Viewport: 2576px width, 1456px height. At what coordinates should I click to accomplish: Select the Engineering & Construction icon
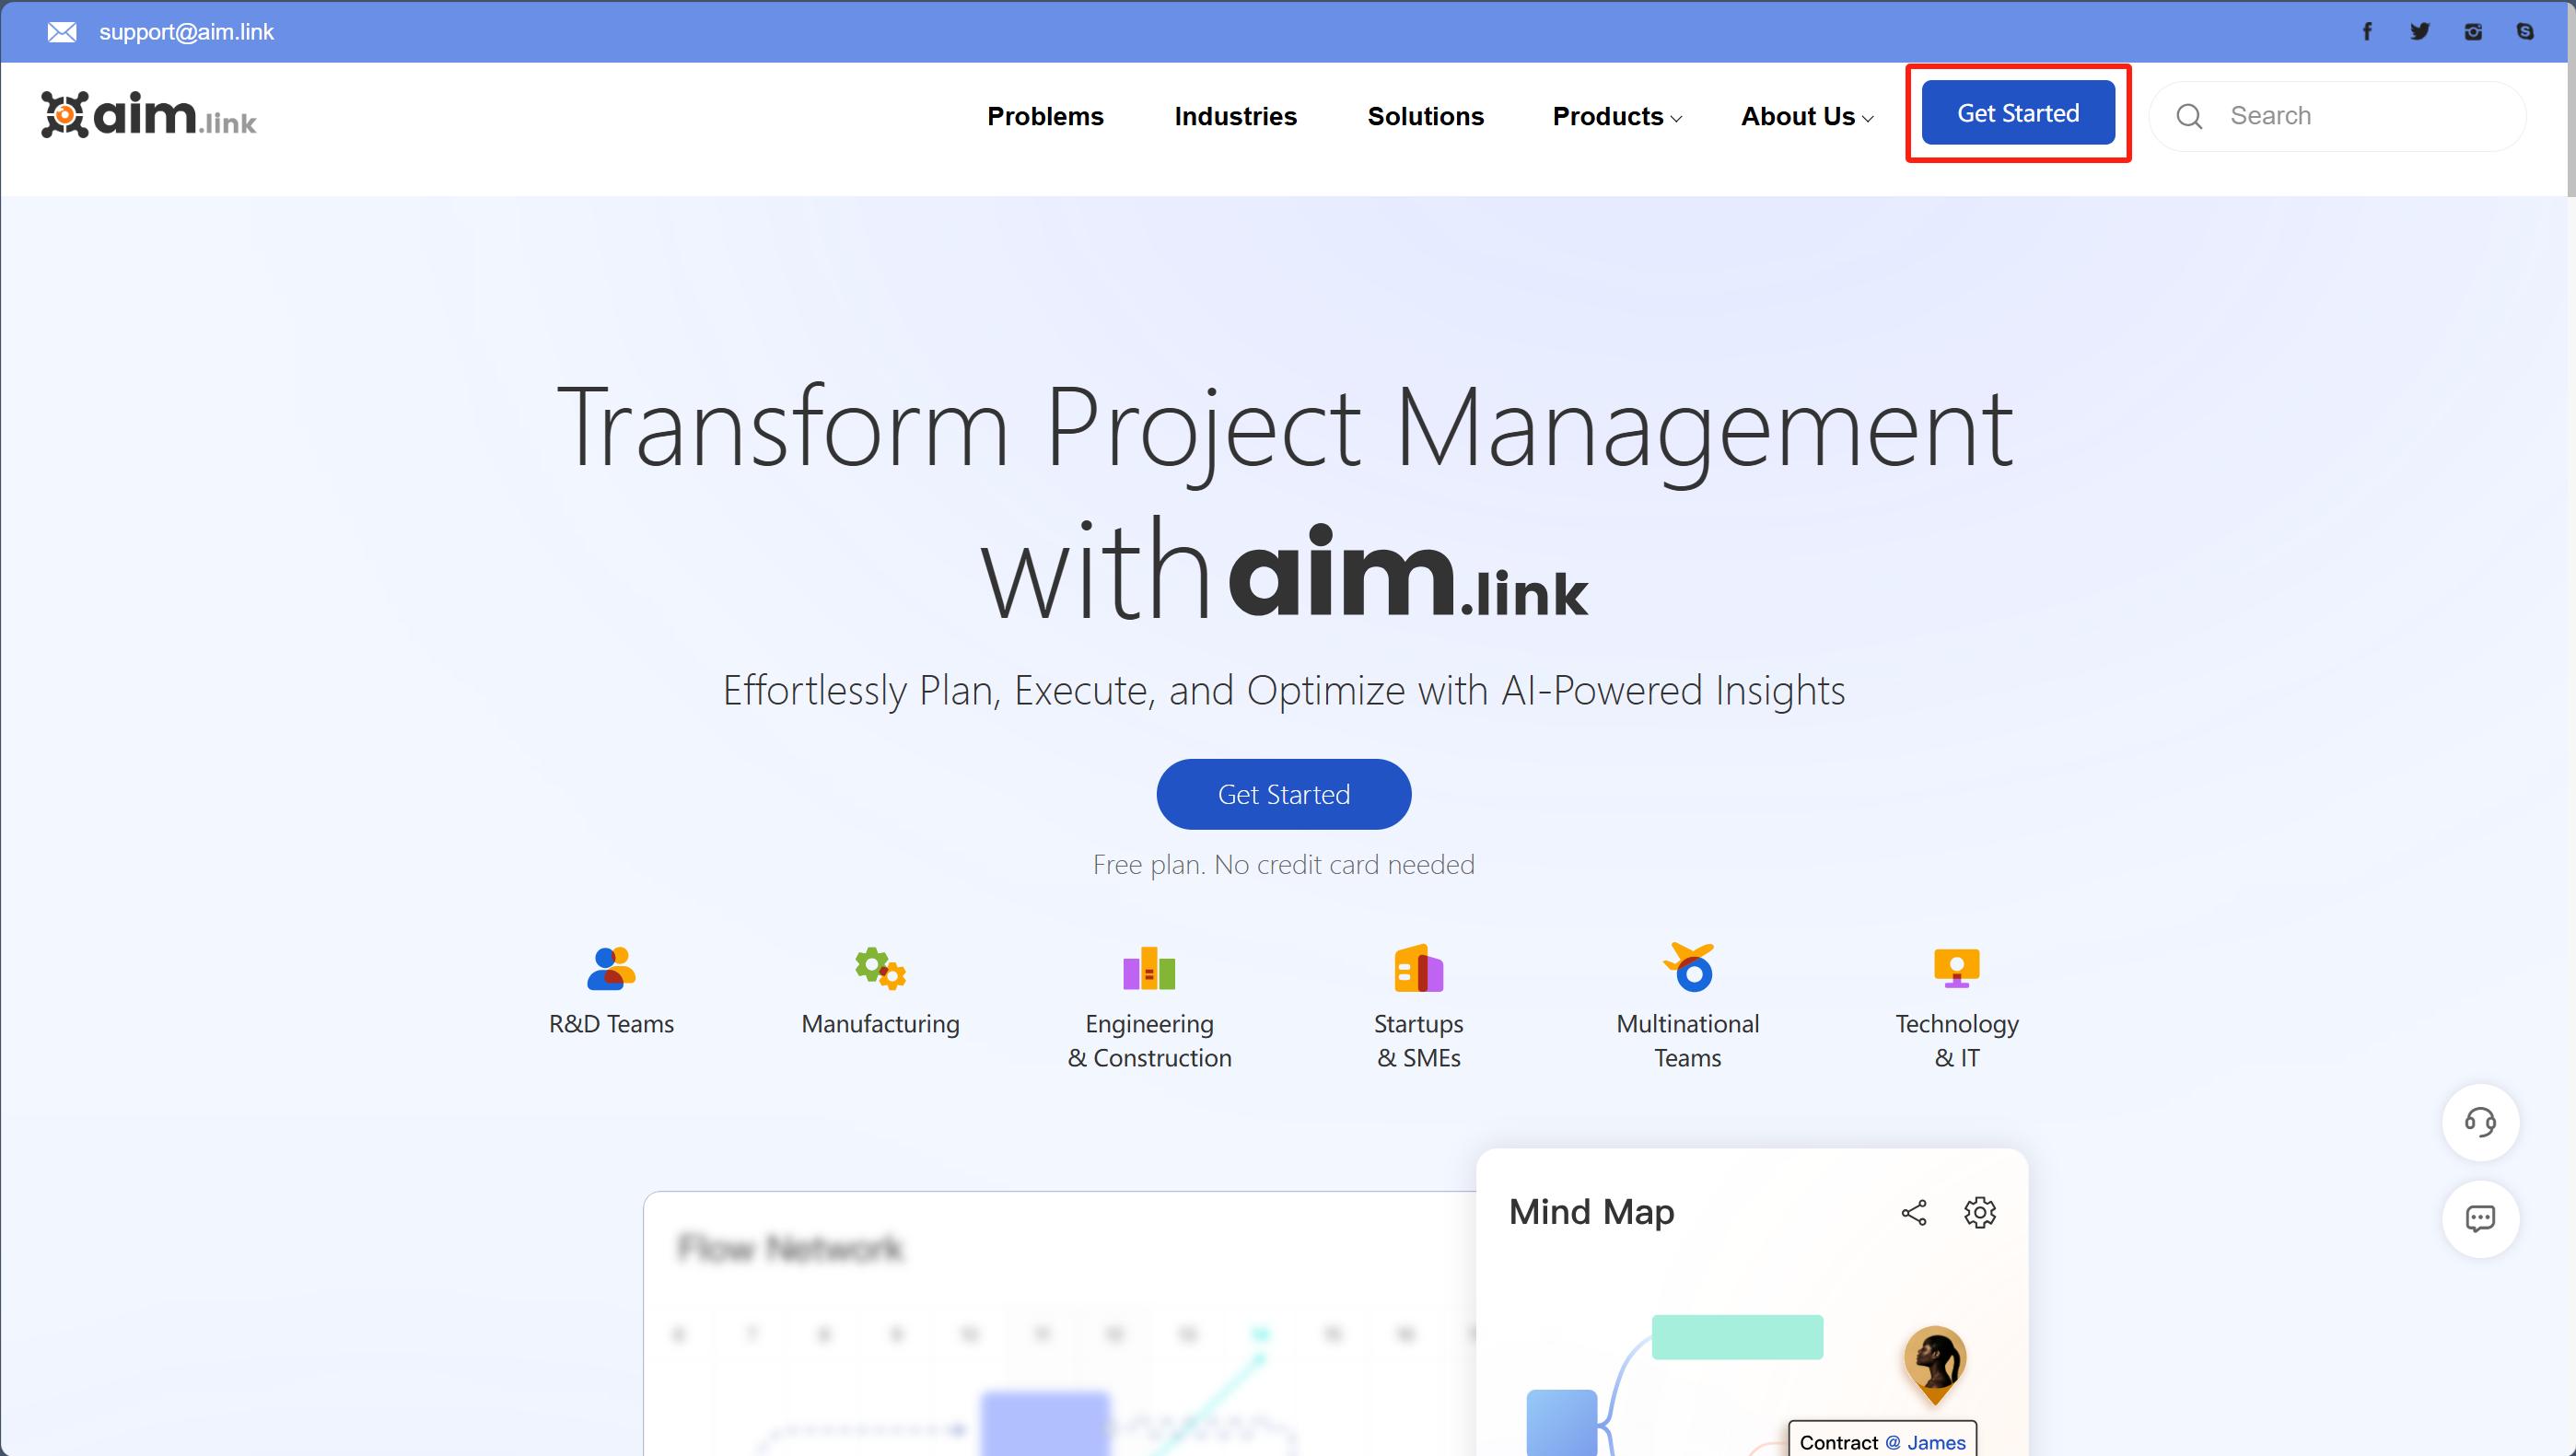tap(1148, 967)
